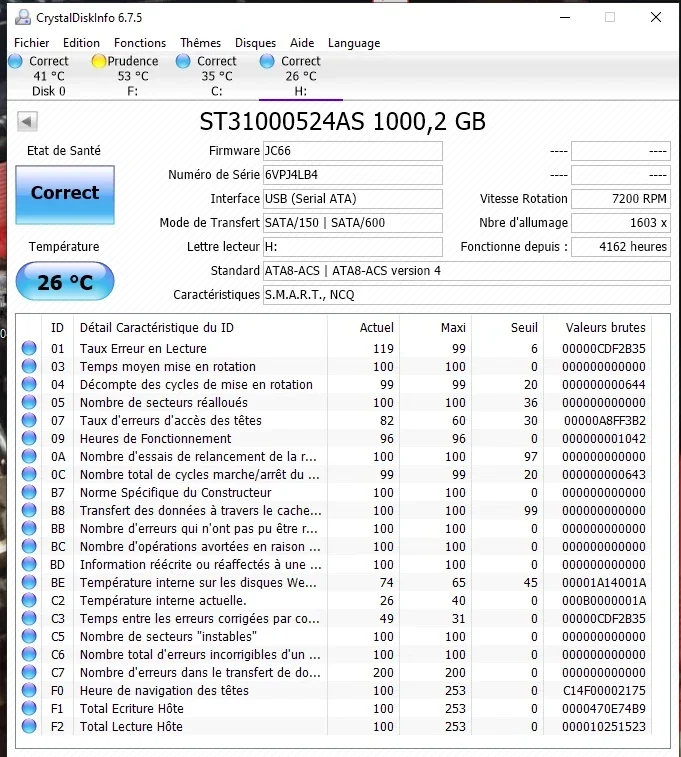Click status orb for attribute 01 read error rate
Image resolution: width=681 pixels, height=757 pixels.
tap(29, 349)
